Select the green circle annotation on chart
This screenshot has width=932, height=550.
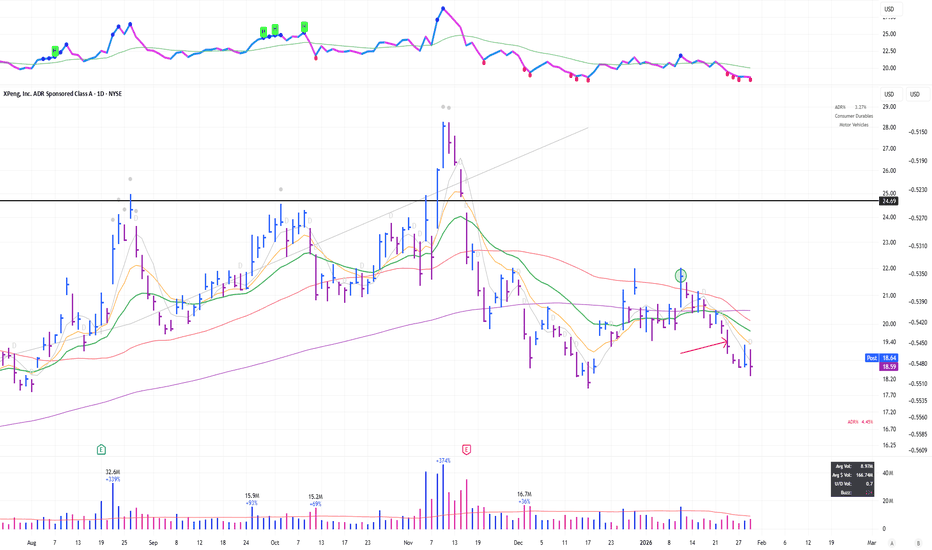tap(681, 275)
